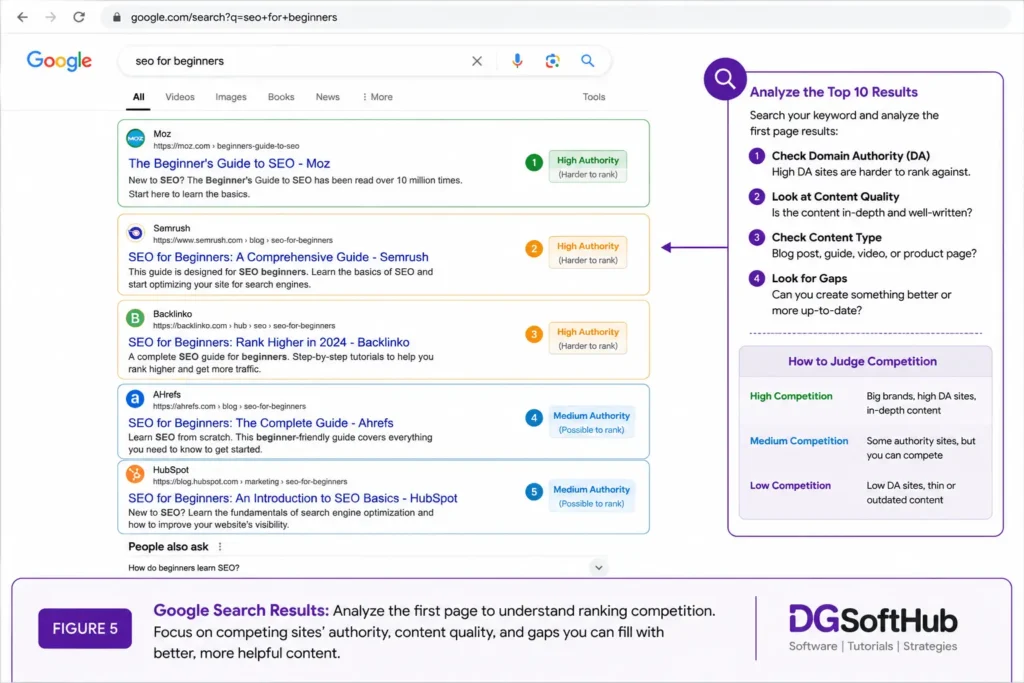Image resolution: width=1024 pixels, height=683 pixels.
Task: Click the moz.com beginners-guide-to-seo URL
Action: tap(226, 146)
